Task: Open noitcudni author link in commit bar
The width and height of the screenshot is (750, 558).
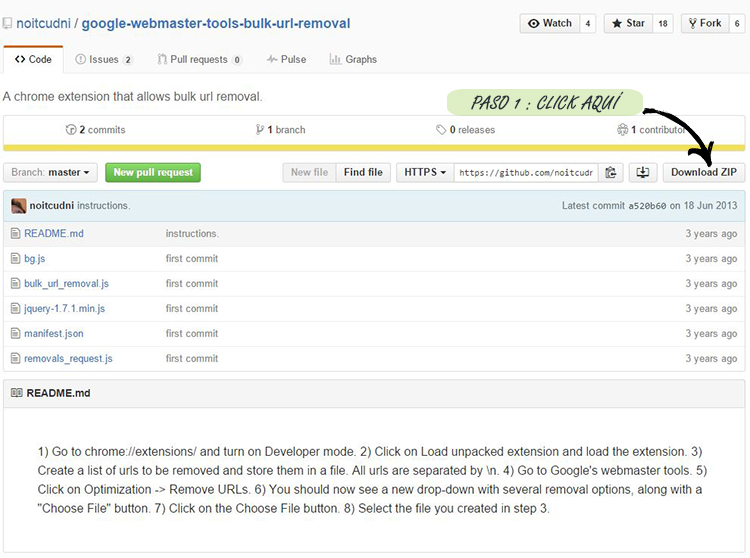Action: coord(52,206)
